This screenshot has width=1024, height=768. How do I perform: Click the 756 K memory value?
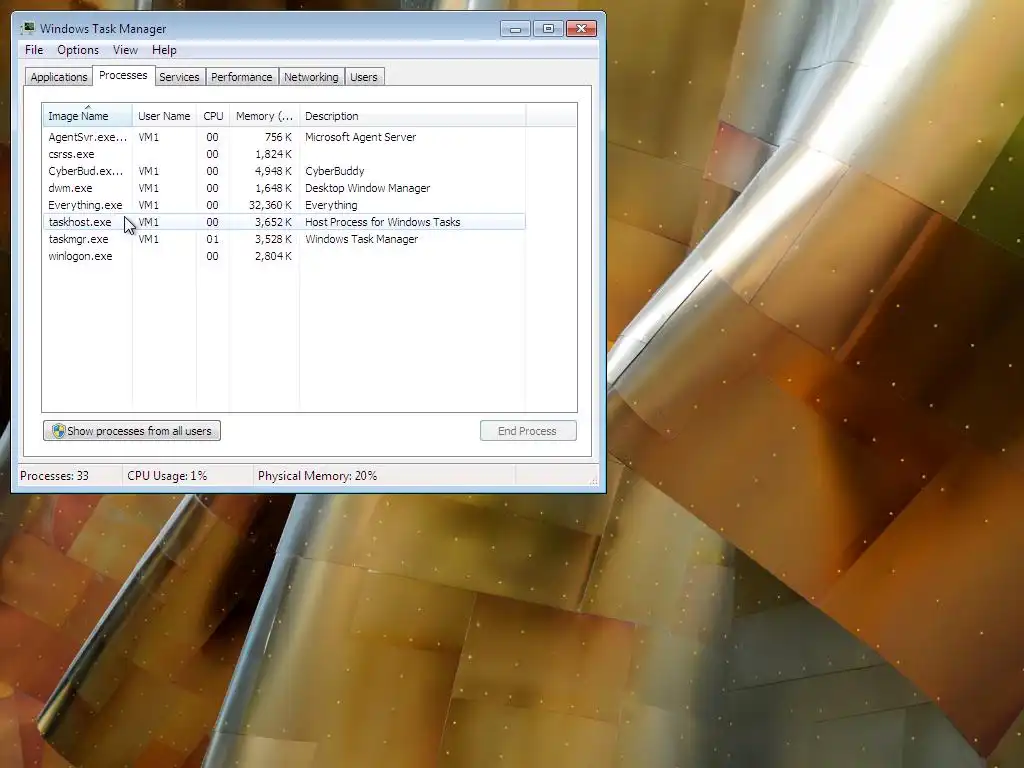[x=278, y=137]
